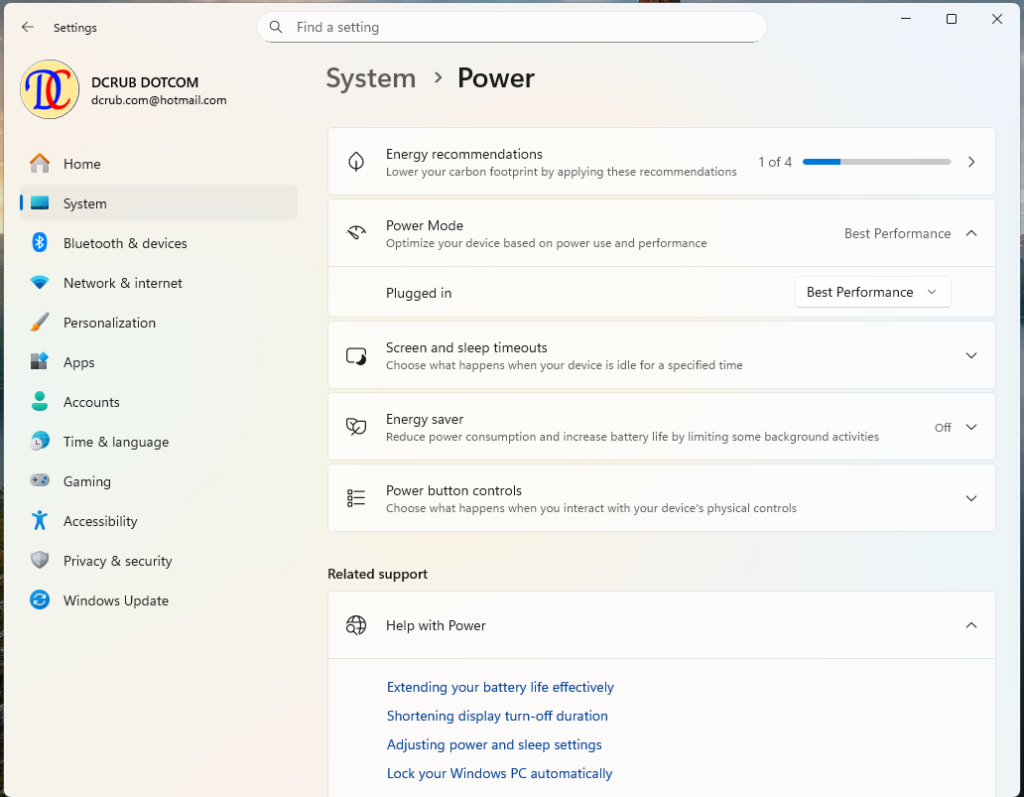Click the Energy recommendations progress bar

(876, 161)
